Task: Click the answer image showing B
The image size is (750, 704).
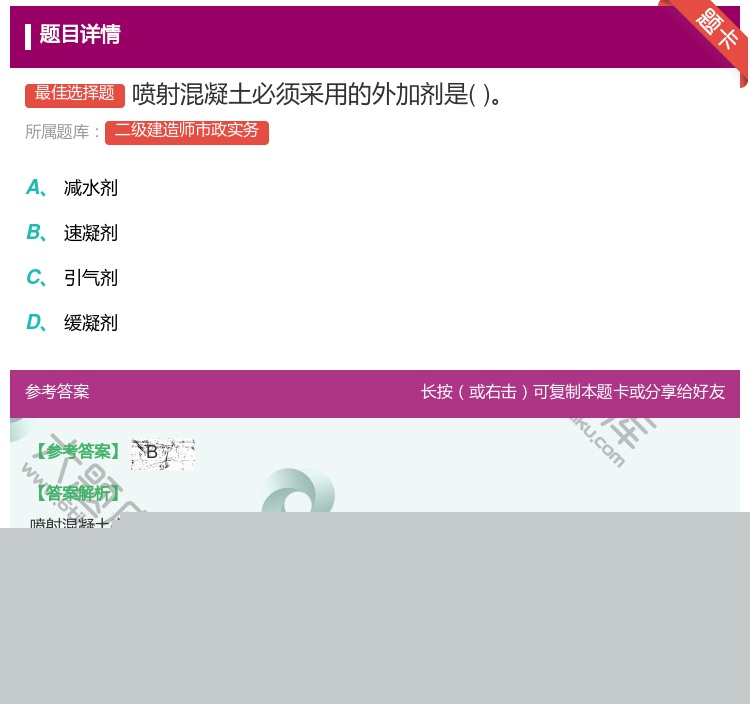Action: [x=163, y=453]
